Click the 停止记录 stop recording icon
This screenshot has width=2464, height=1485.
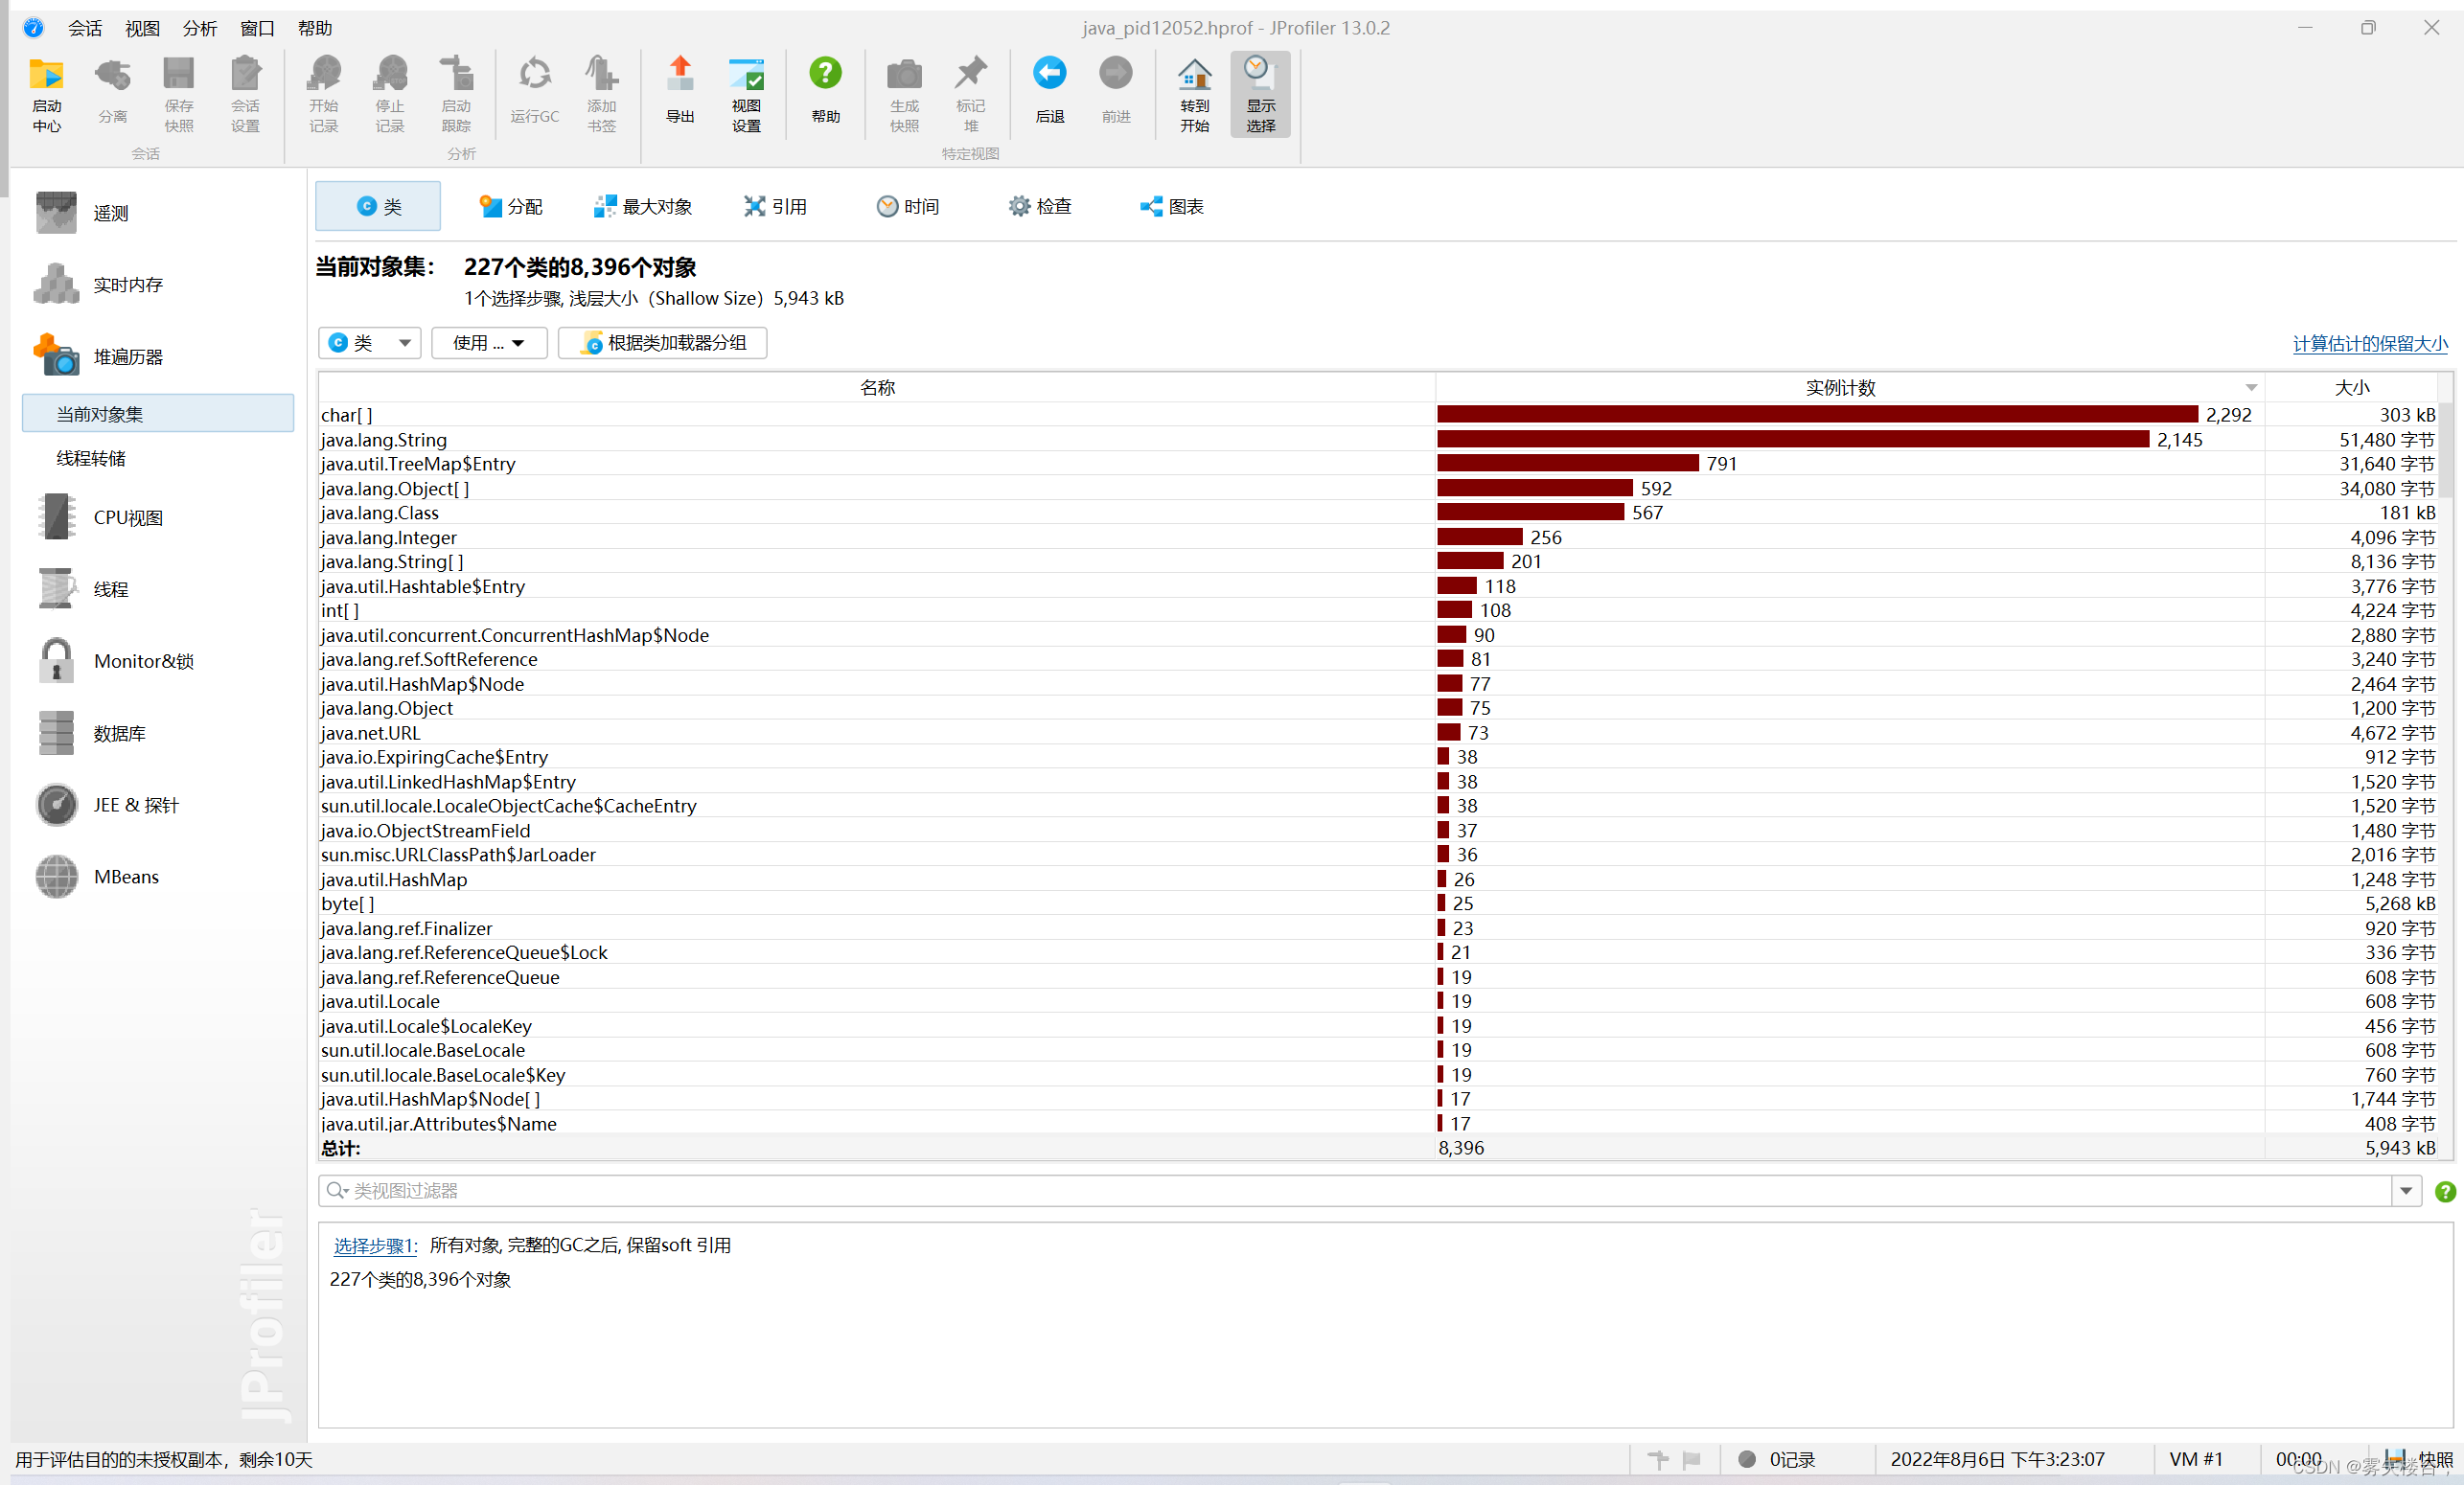tap(390, 94)
